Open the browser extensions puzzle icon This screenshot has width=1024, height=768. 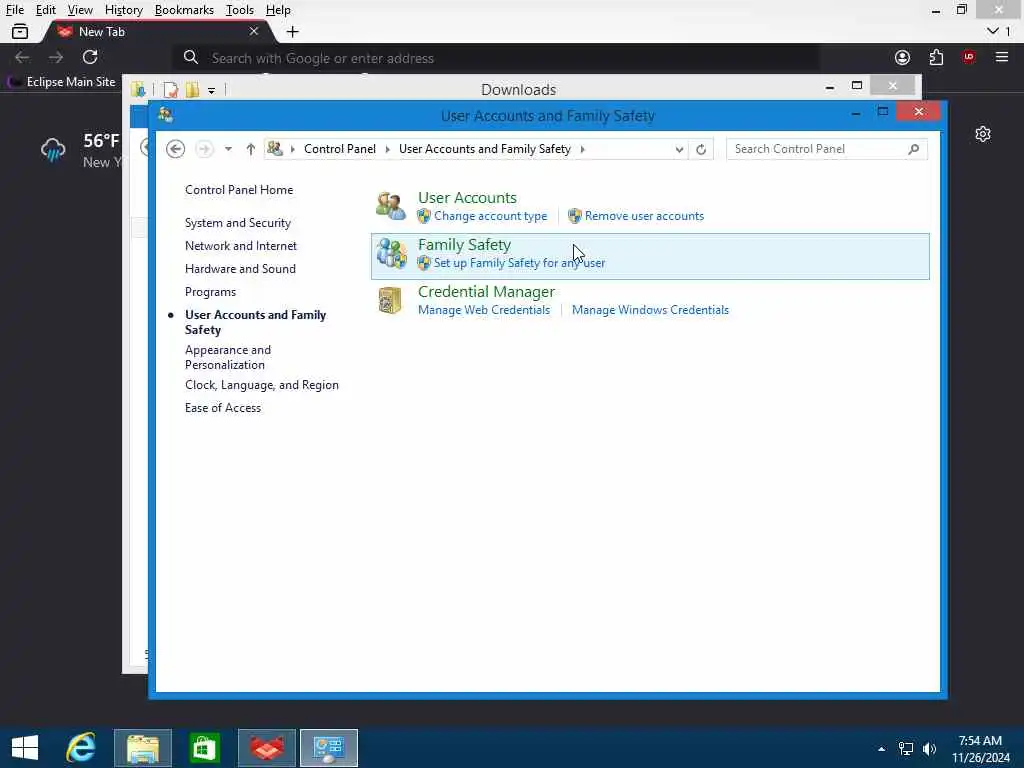[936, 57]
